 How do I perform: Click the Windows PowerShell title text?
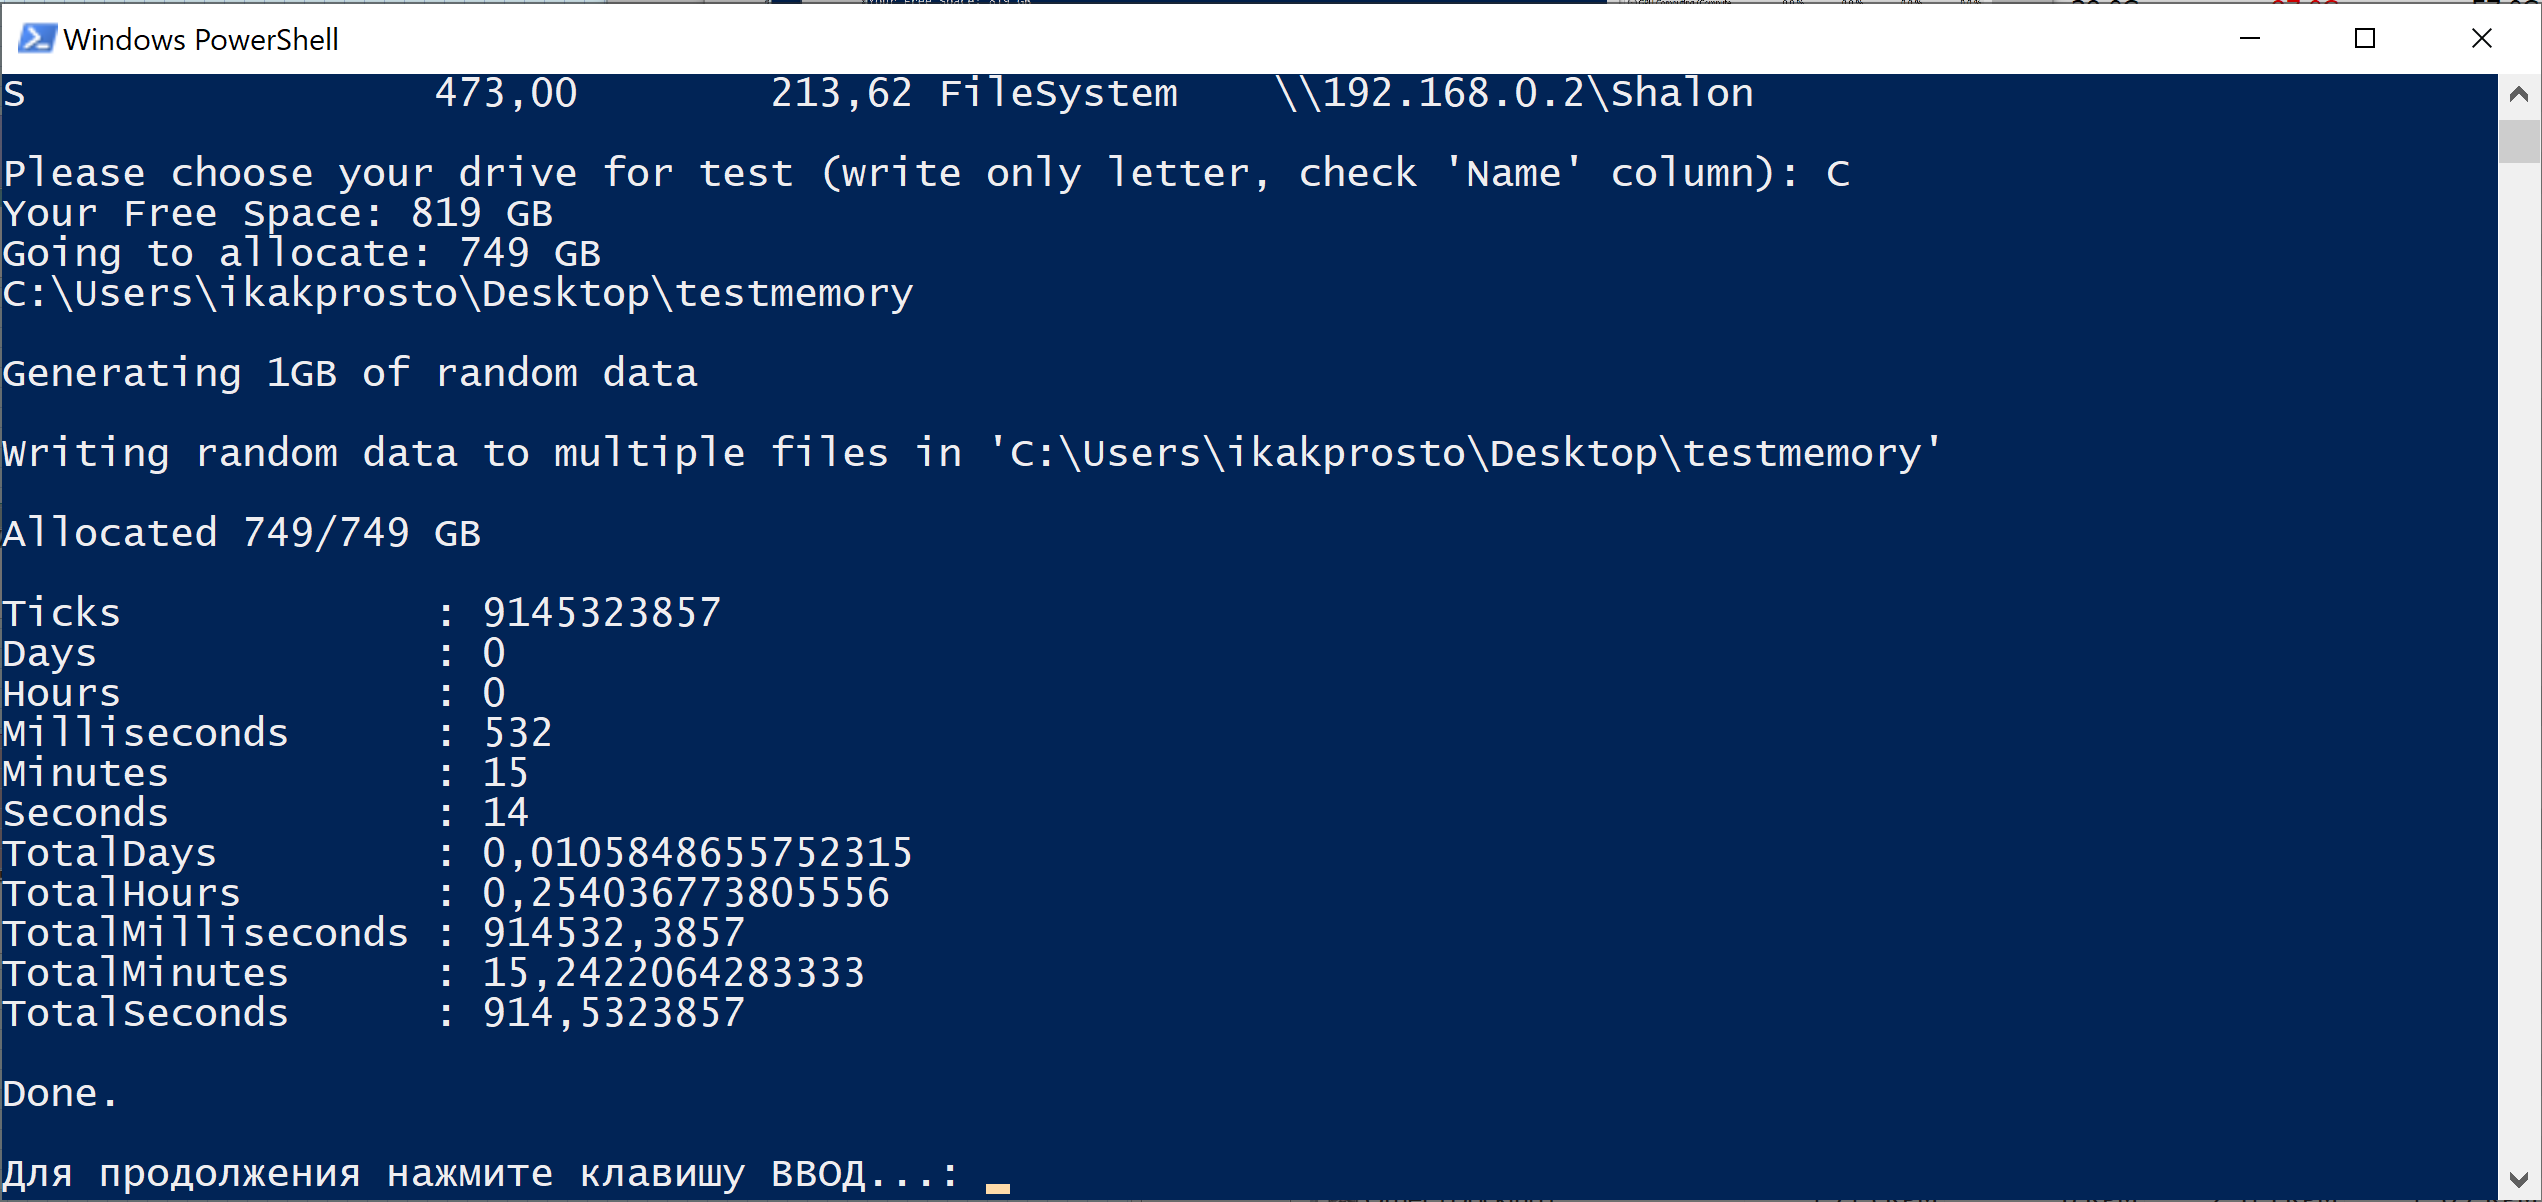201,40
